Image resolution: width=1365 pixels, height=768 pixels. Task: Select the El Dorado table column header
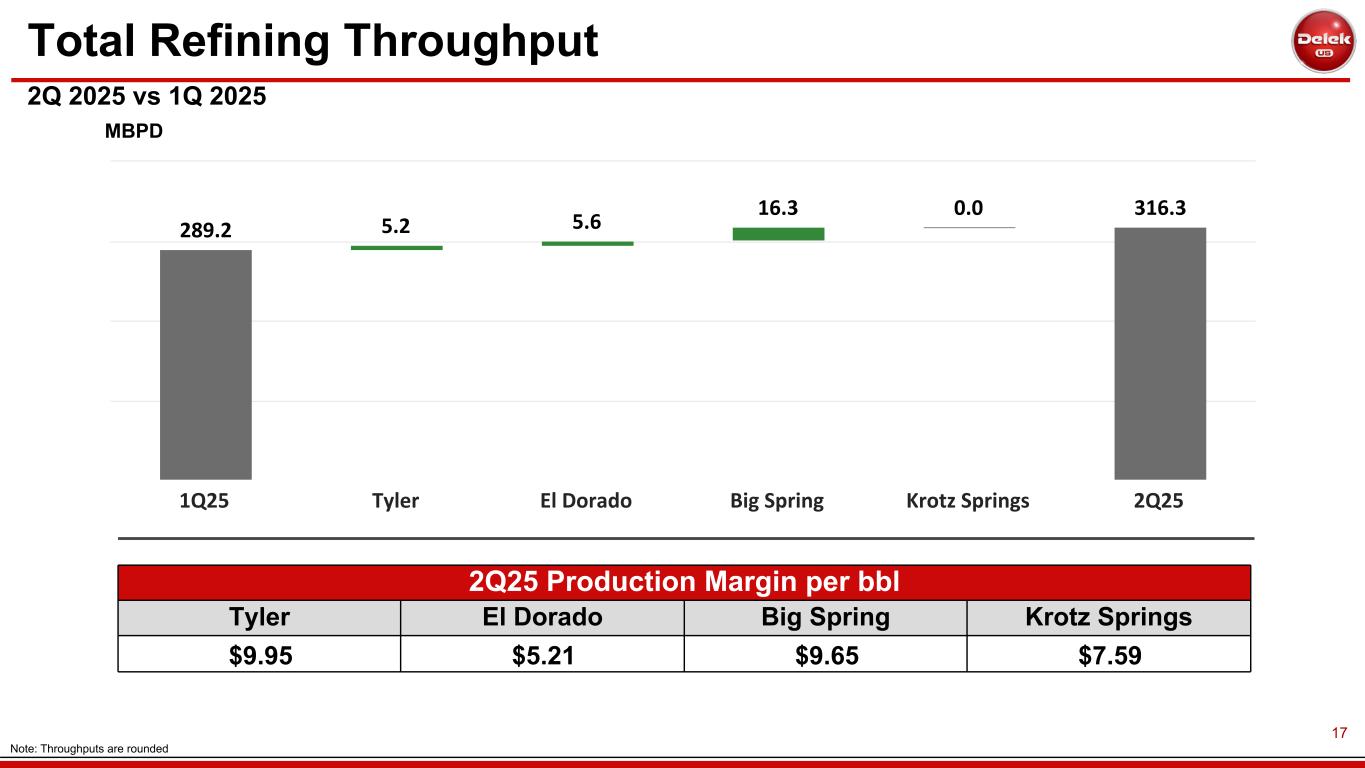[542, 617]
